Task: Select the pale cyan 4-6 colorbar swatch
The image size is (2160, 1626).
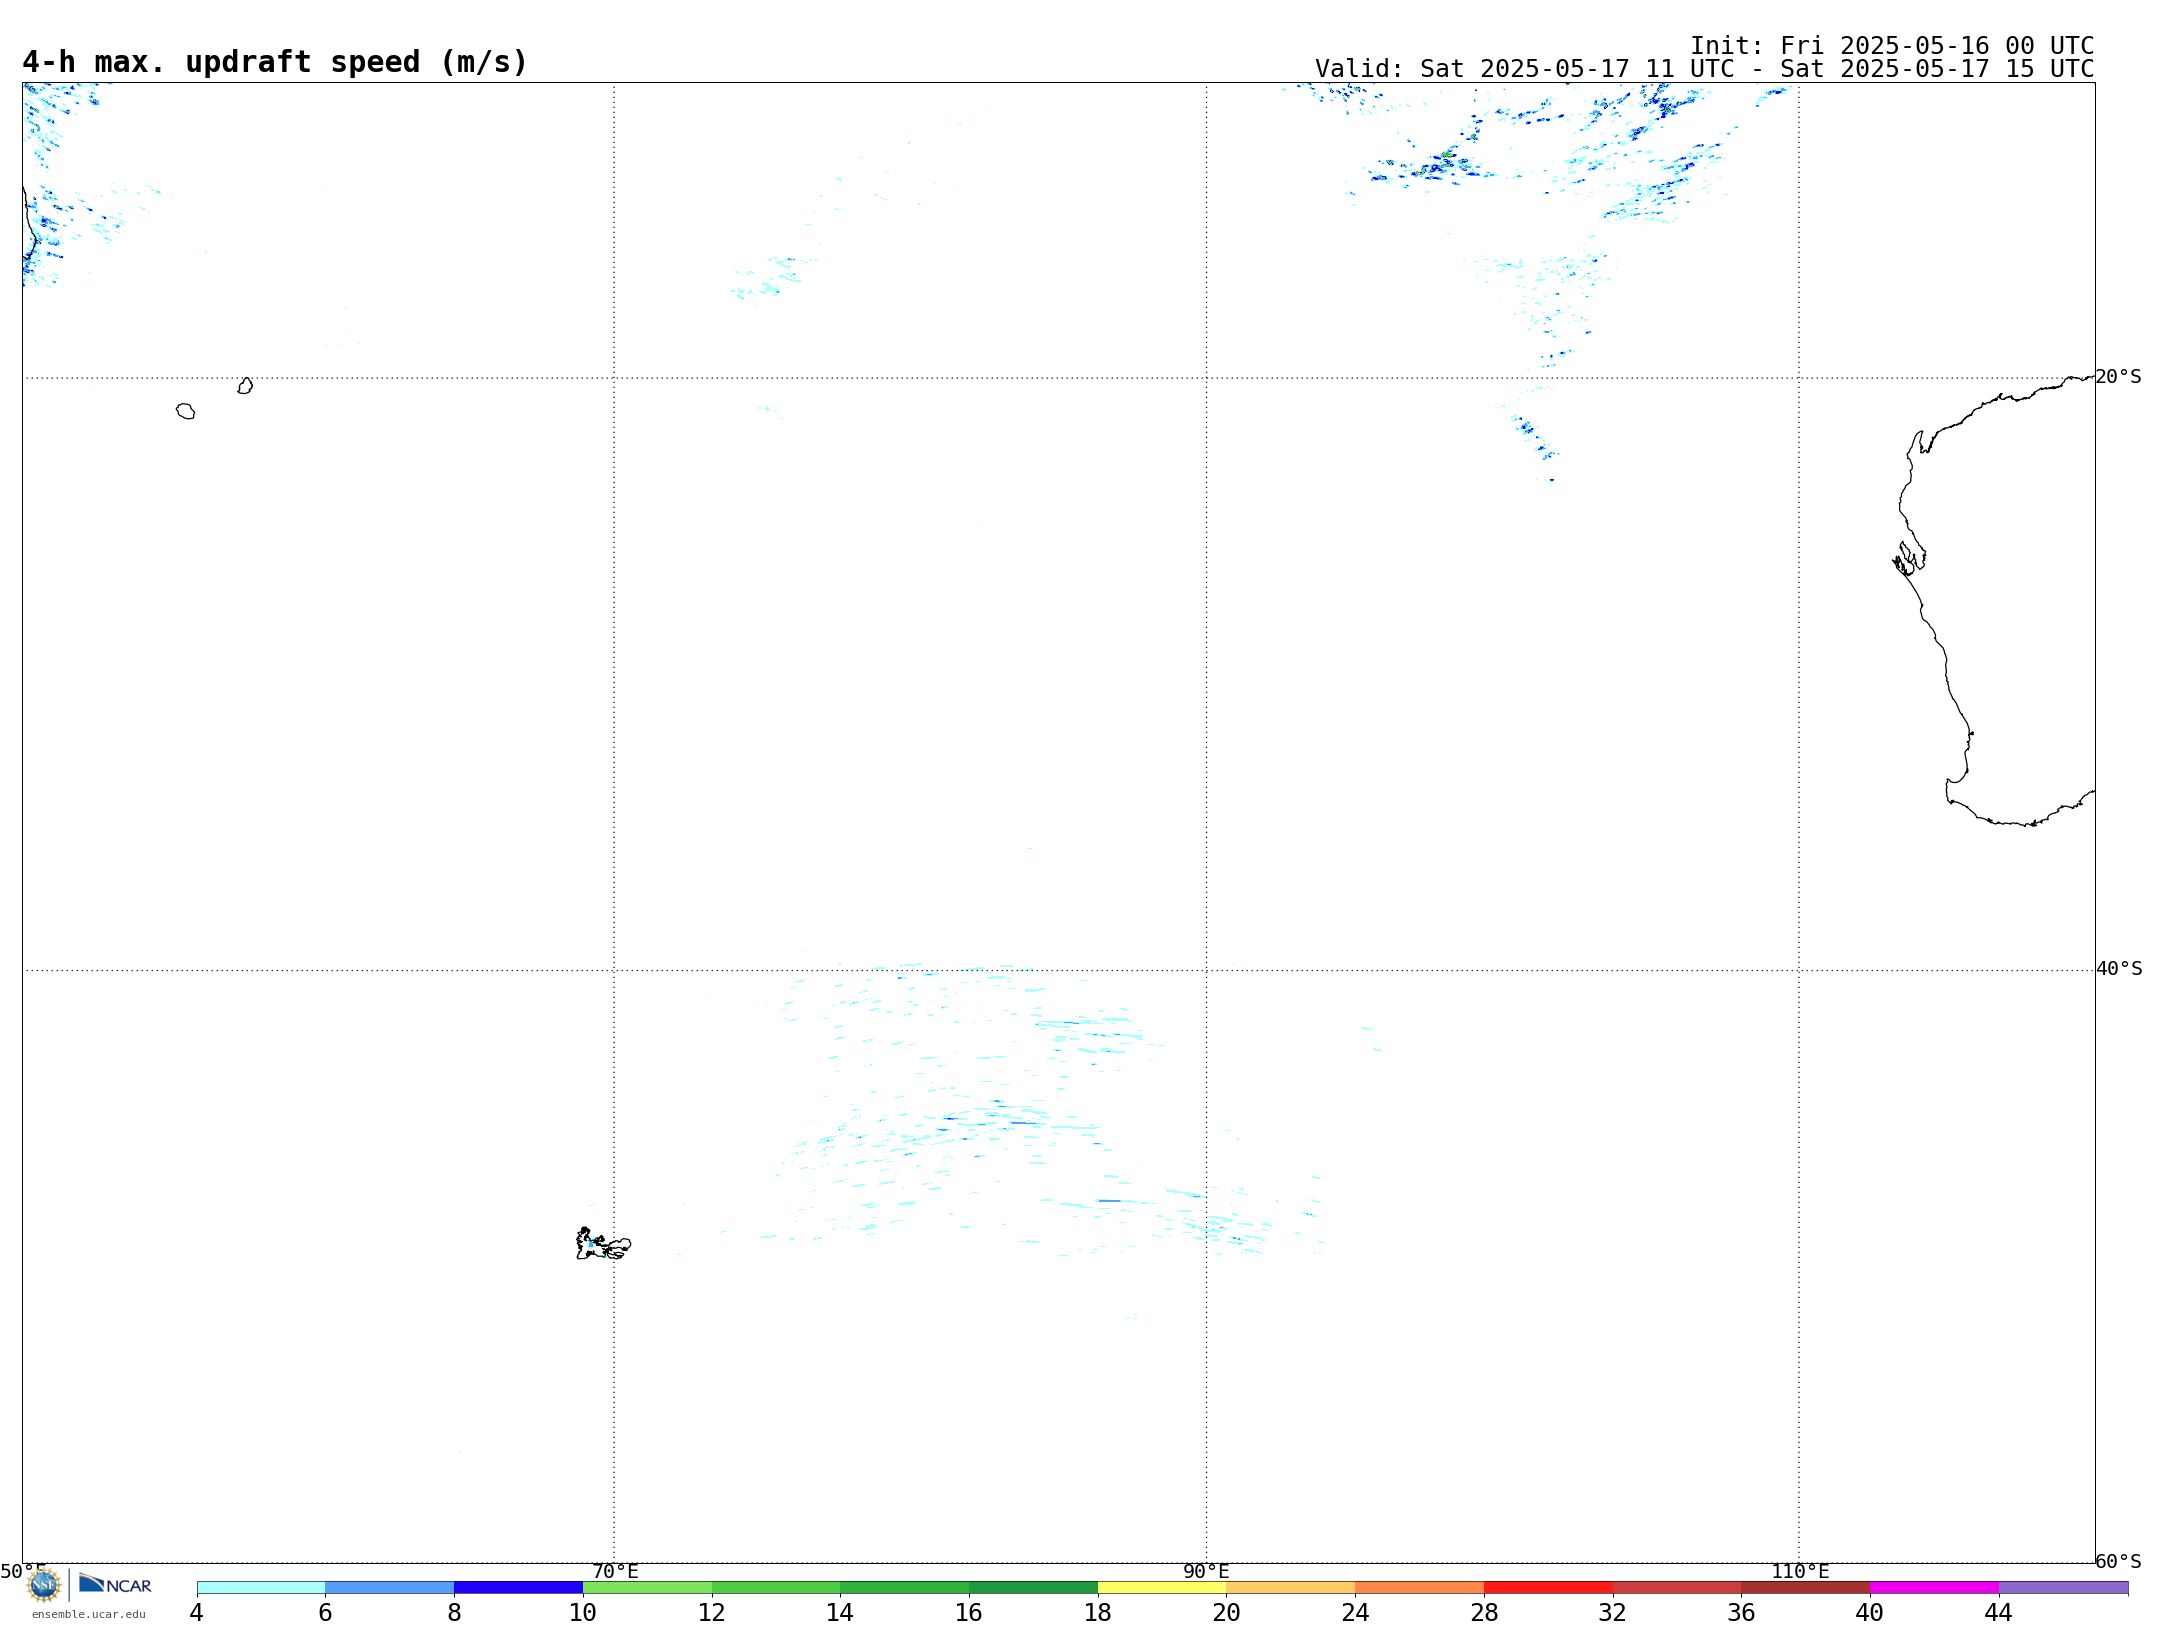Action: coord(261,1588)
